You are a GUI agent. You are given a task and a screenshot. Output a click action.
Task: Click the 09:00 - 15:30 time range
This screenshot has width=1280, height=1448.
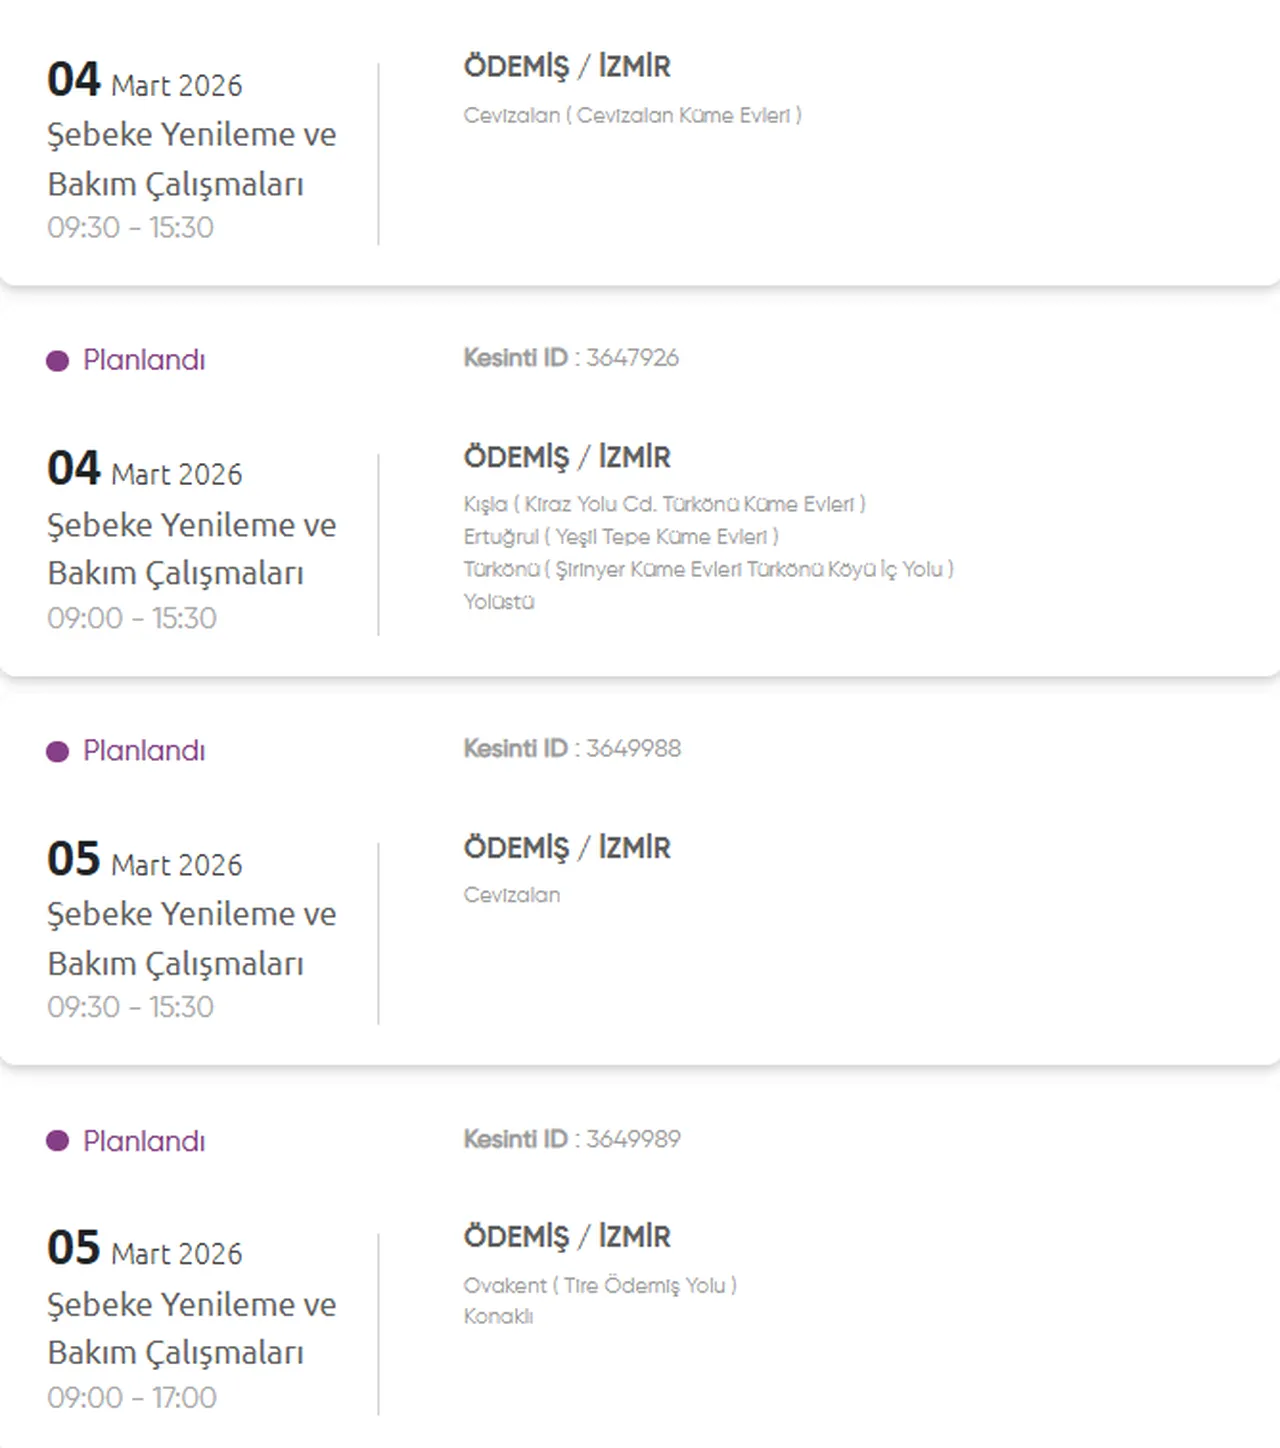click(x=132, y=618)
